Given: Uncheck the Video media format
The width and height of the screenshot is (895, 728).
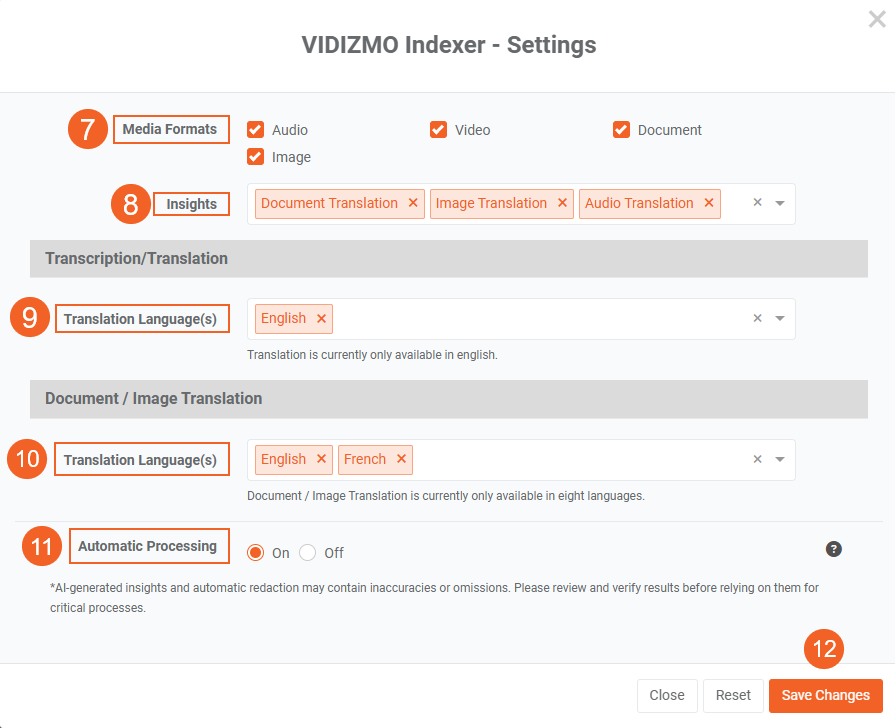Looking at the screenshot, I should point(438,129).
